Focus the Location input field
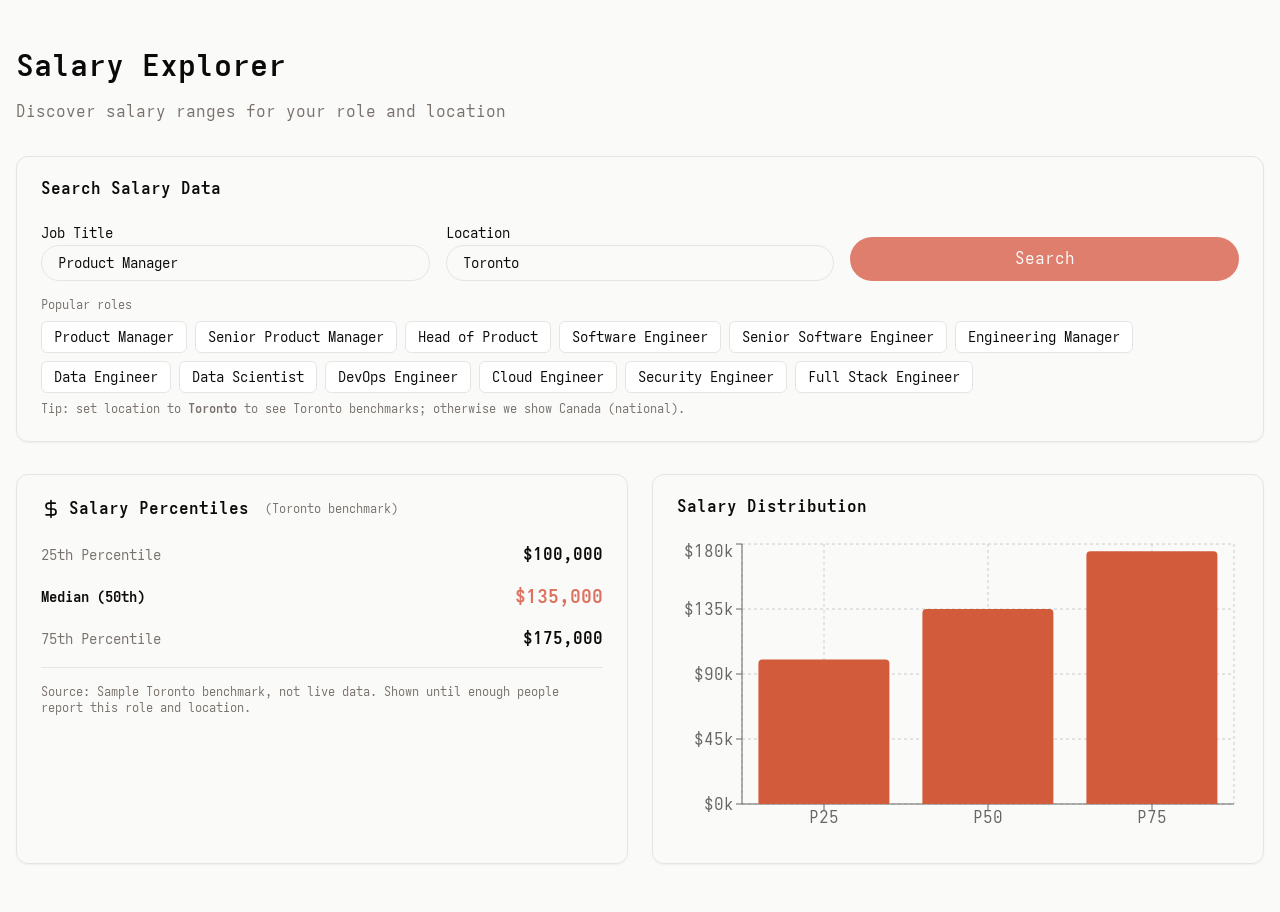1280x912 pixels. pyautogui.click(x=640, y=263)
